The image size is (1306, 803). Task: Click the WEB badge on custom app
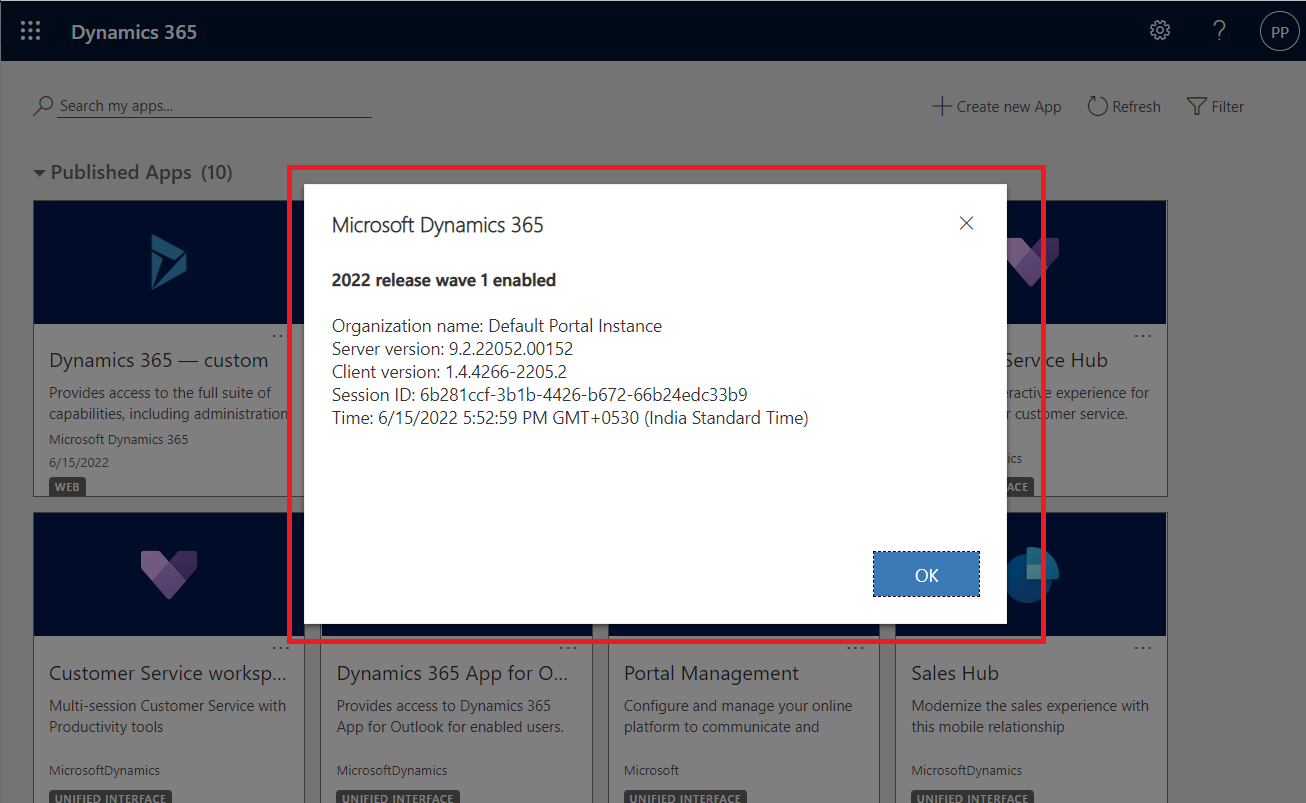click(x=67, y=487)
